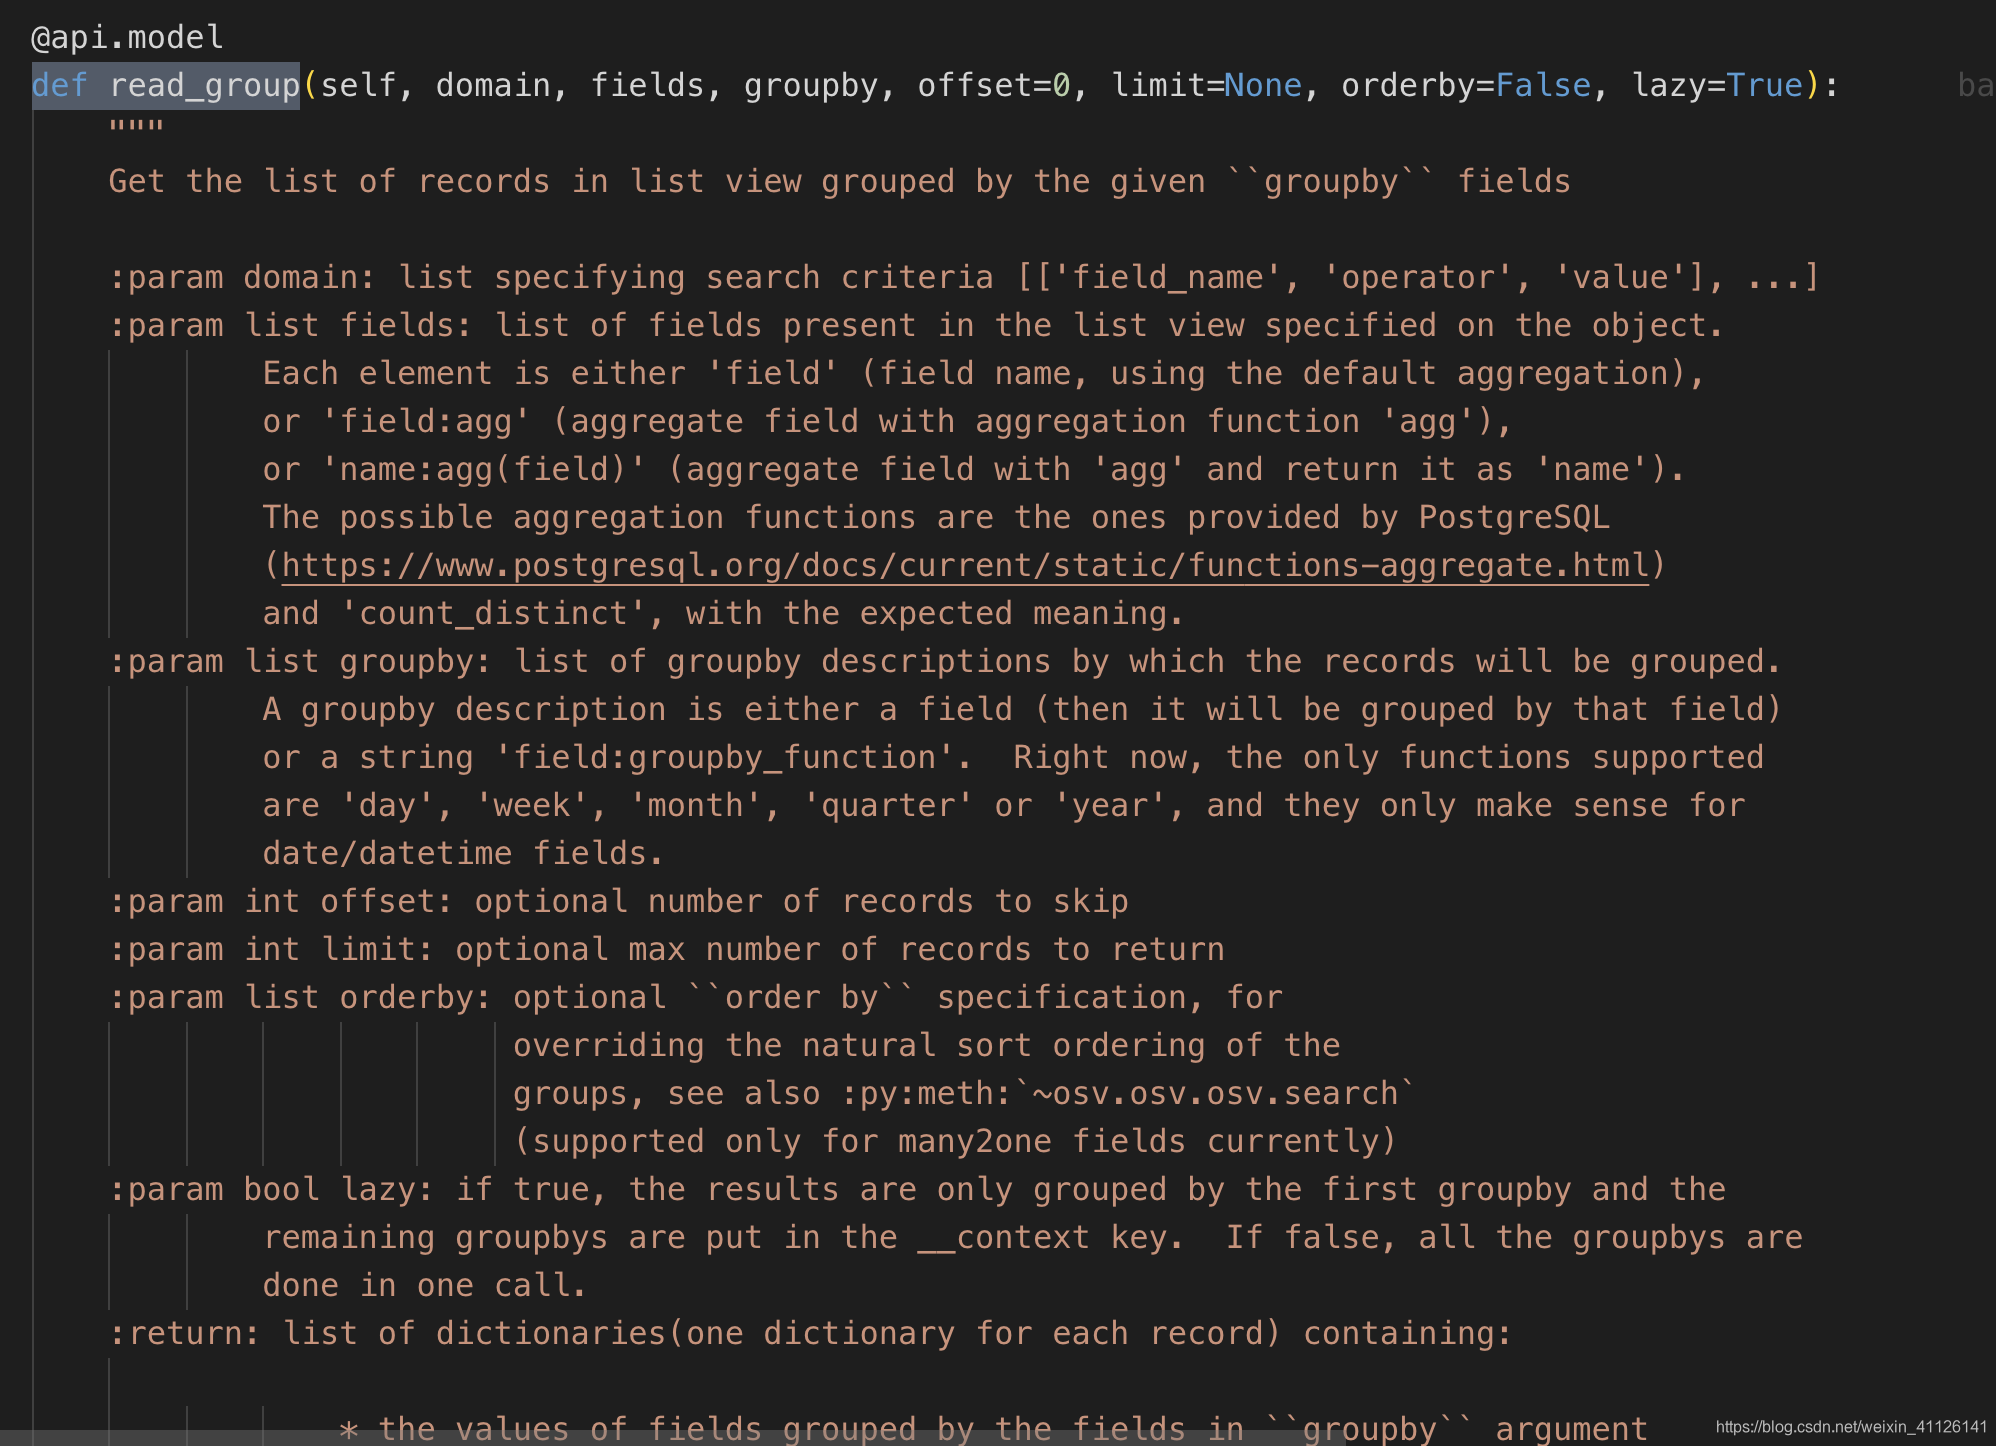Click the 'def' keyword
The height and width of the screenshot is (1446, 1996).
click(x=59, y=86)
